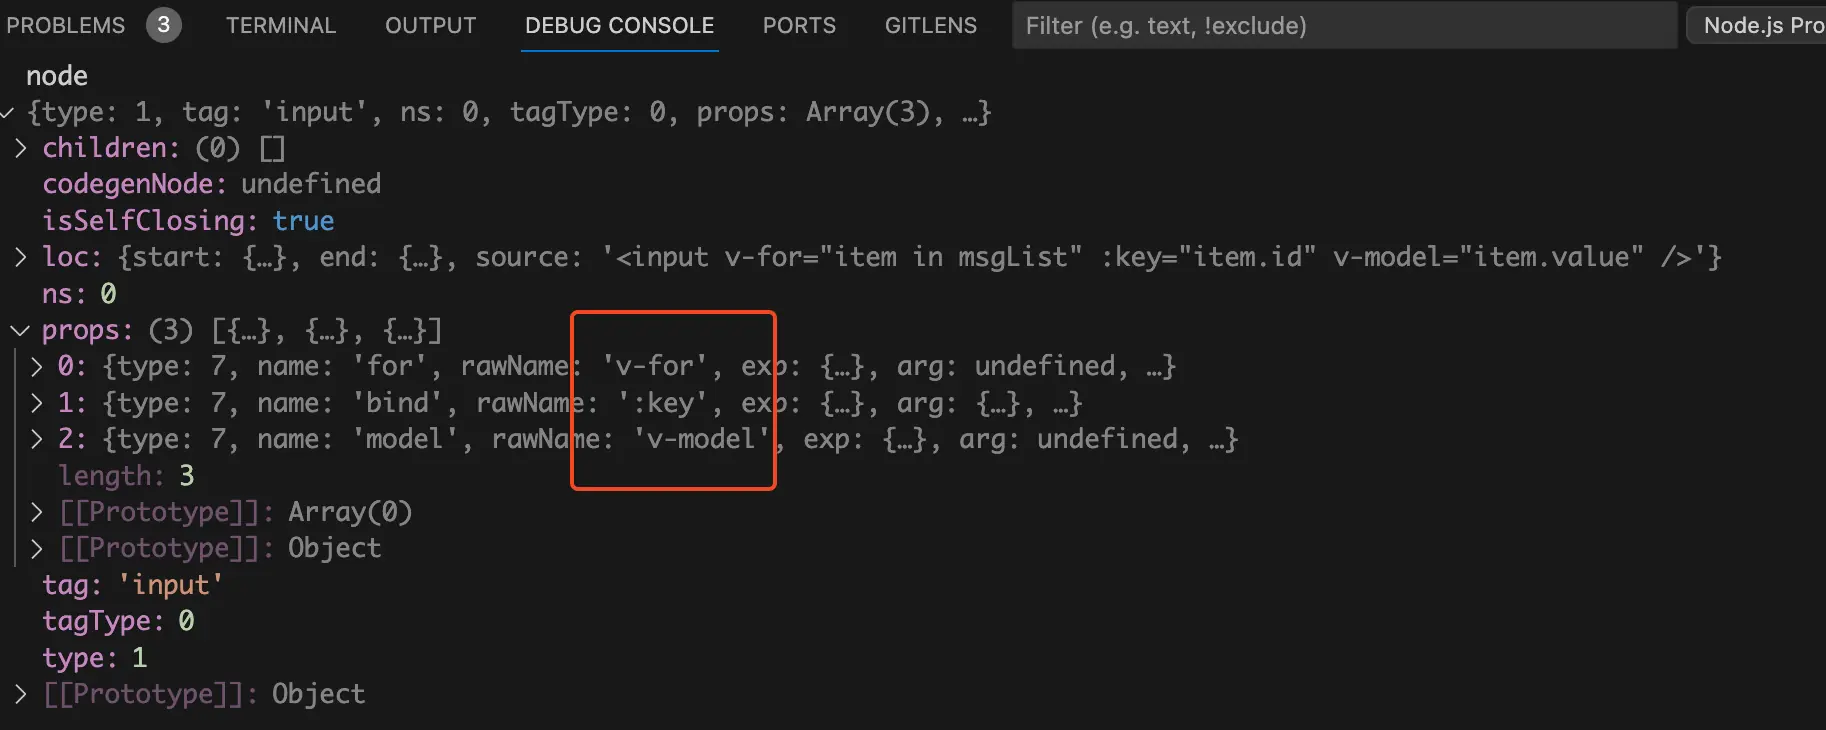Open the TERMINAL tab
The image size is (1826, 730).
tap(281, 26)
